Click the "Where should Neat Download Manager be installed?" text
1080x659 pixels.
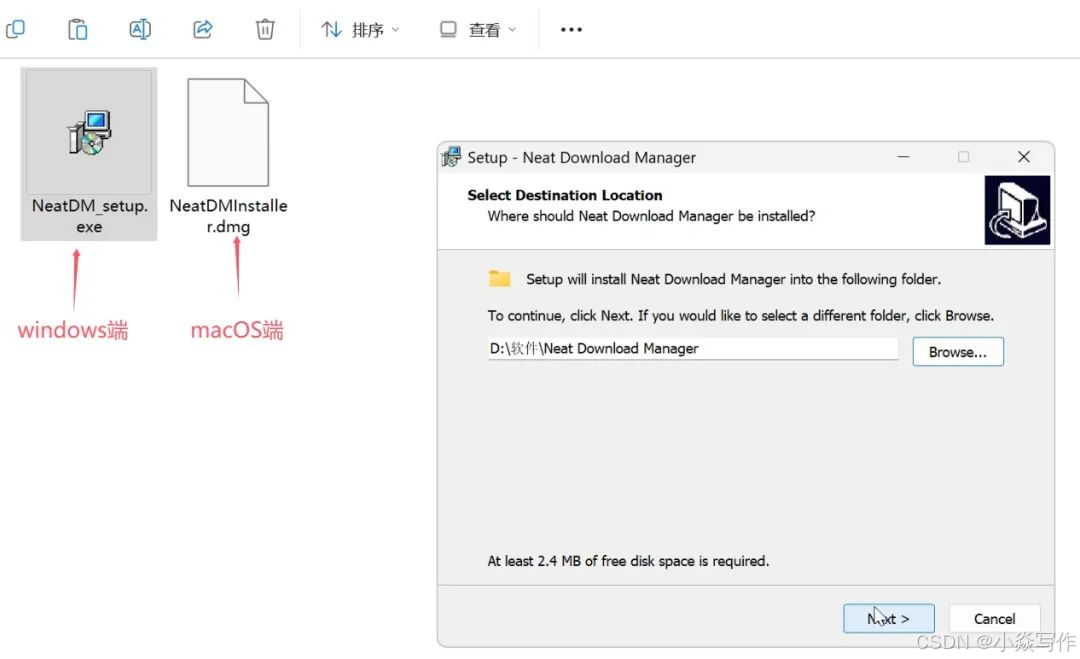click(x=651, y=216)
